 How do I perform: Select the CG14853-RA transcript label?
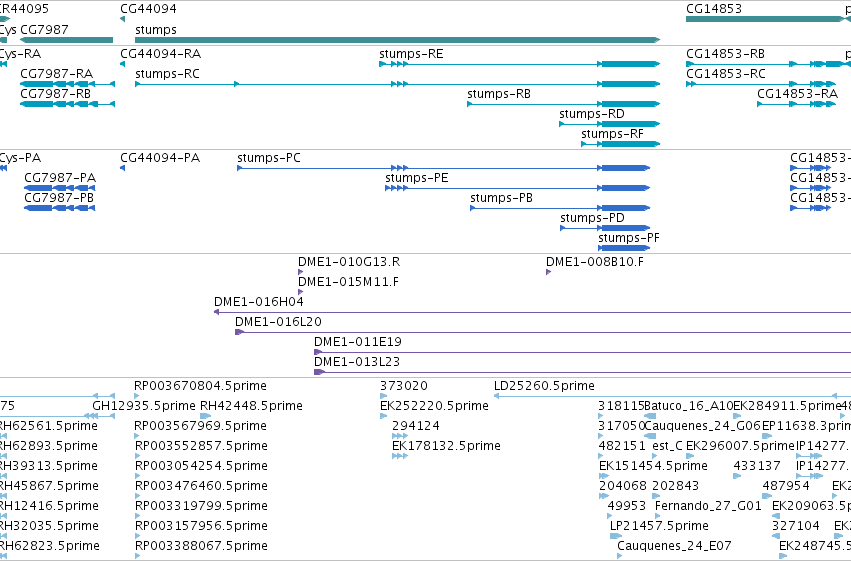click(797, 94)
